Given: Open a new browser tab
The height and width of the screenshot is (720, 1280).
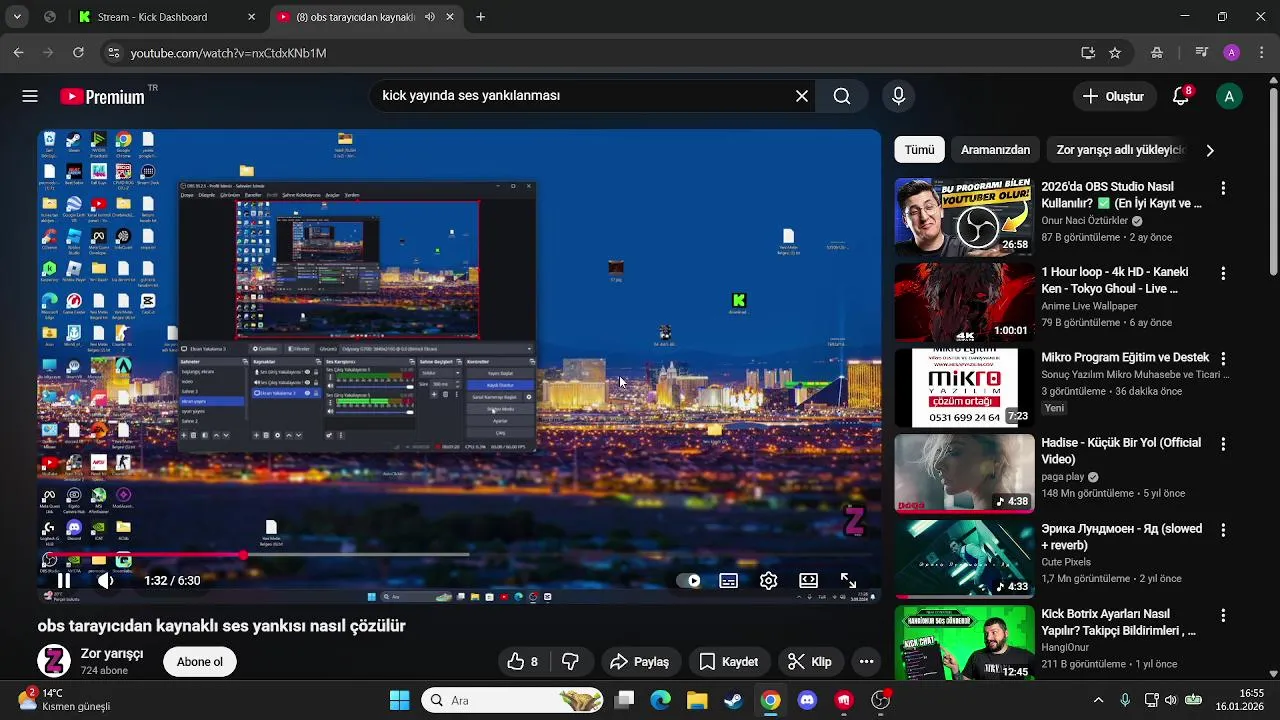Looking at the screenshot, I should pos(481,17).
